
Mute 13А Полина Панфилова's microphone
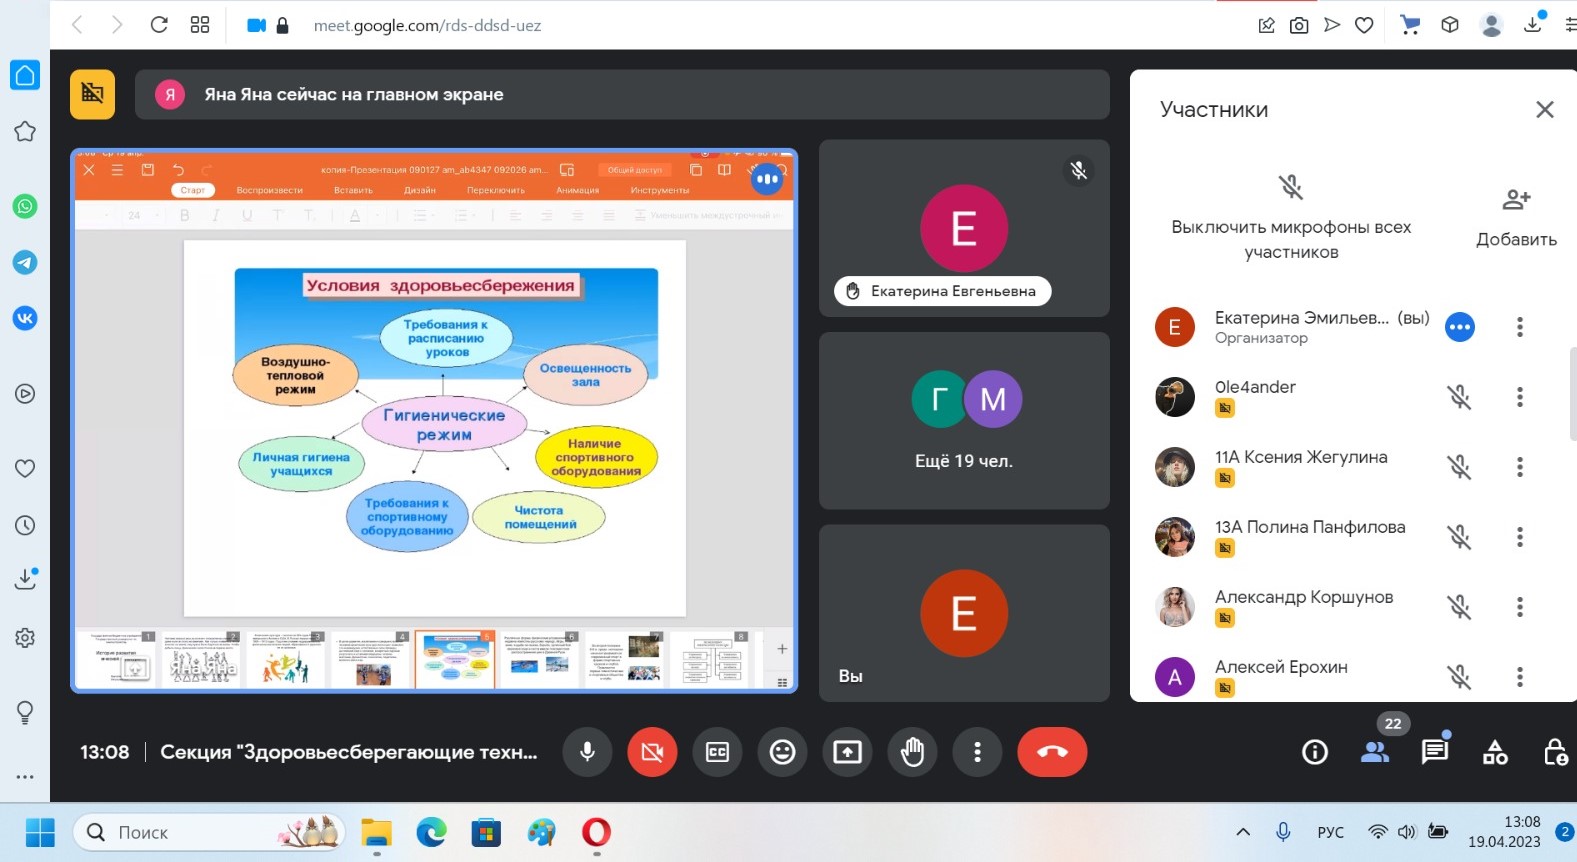pyautogui.click(x=1460, y=537)
